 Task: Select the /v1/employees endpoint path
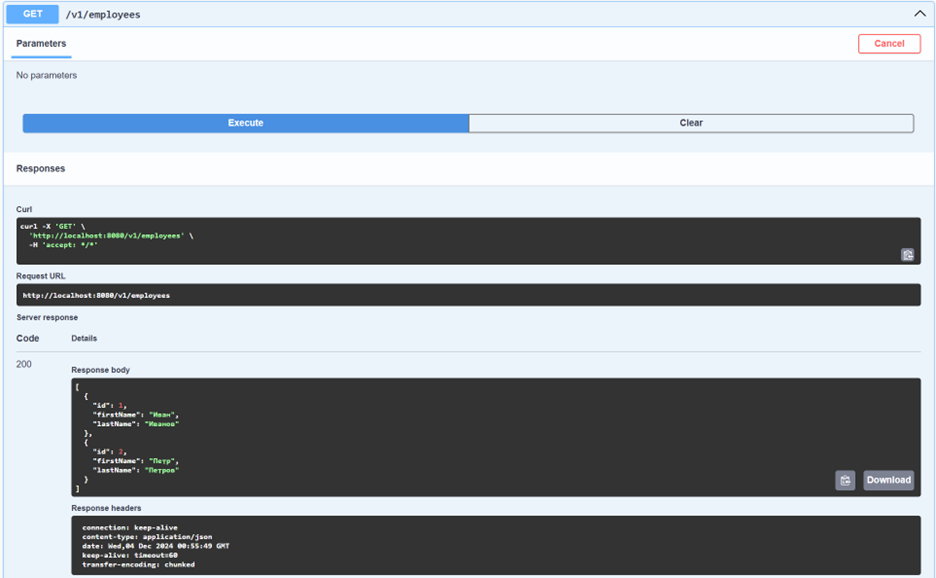[x=103, y=15]
